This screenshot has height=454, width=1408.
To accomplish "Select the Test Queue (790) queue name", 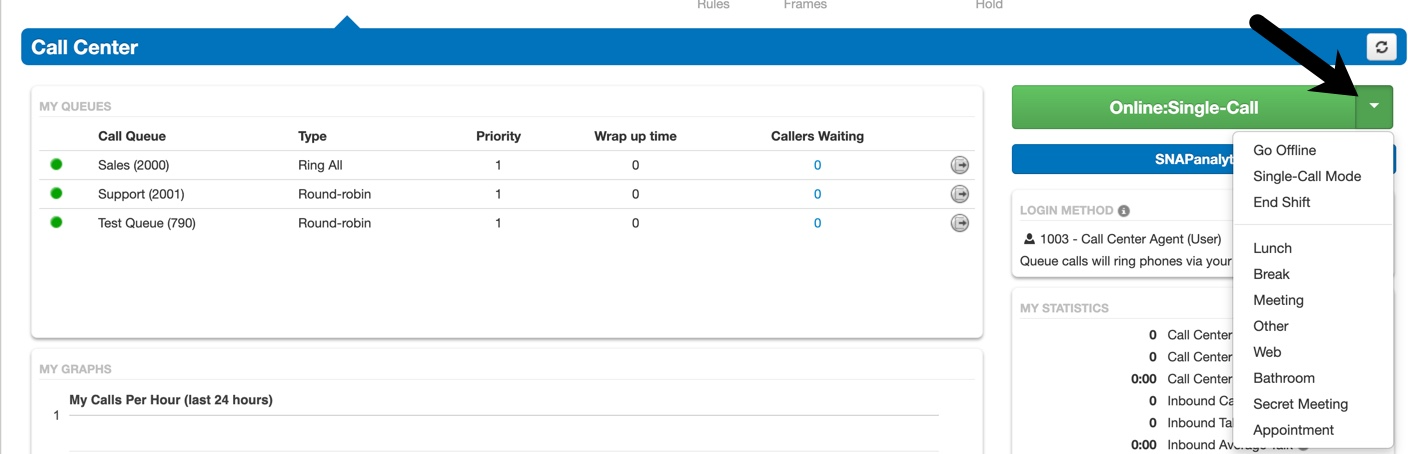I will tap(147, 223).
